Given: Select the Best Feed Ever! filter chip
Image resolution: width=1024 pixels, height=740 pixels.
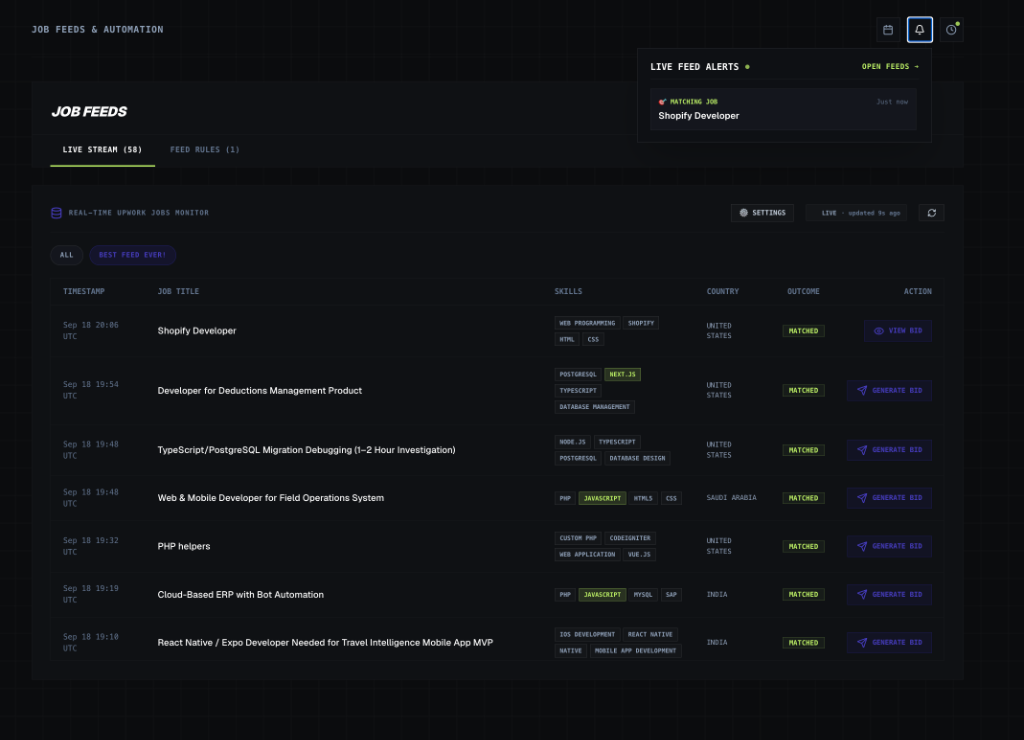Looking at the screenshot, I should [133, 255].
